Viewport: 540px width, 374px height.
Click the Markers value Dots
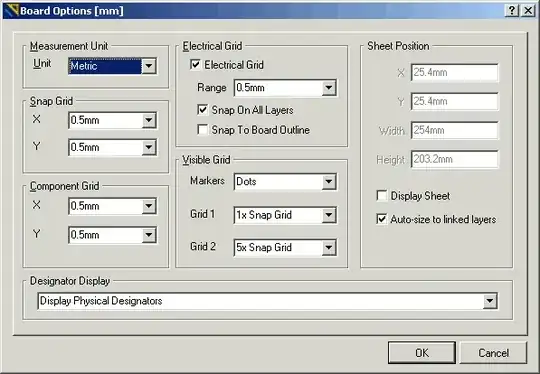click(246, 181)
